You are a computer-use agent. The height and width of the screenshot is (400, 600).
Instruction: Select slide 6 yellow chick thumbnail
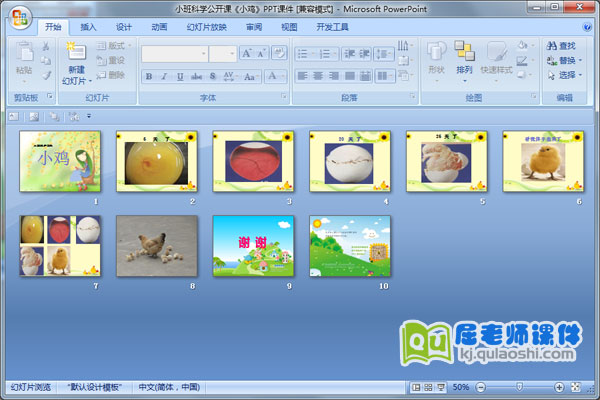[543, 161]
